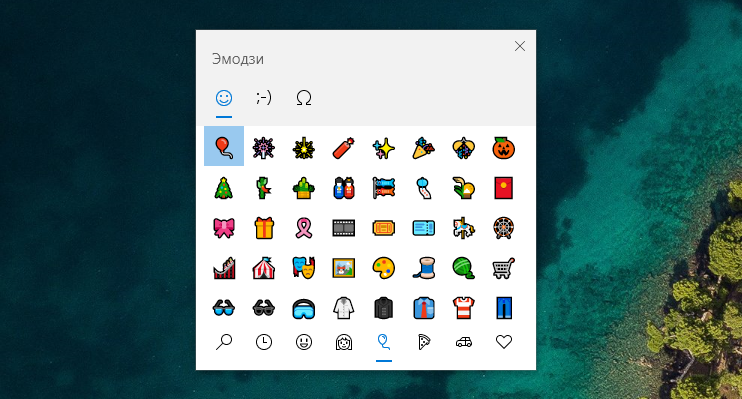Insert the striped t-shirt emoji

[464, 308]
